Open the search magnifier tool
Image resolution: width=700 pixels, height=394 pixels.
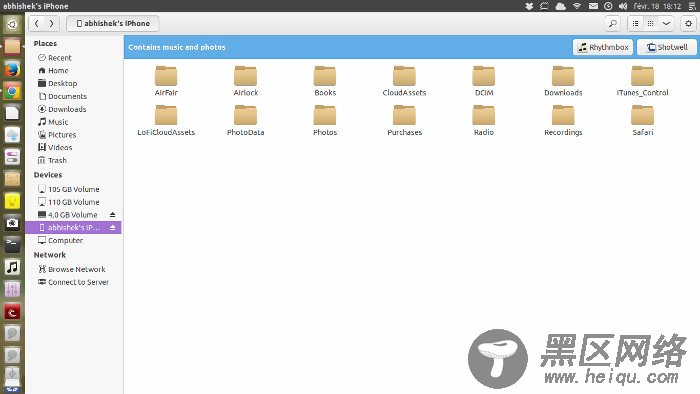point(612,23)
